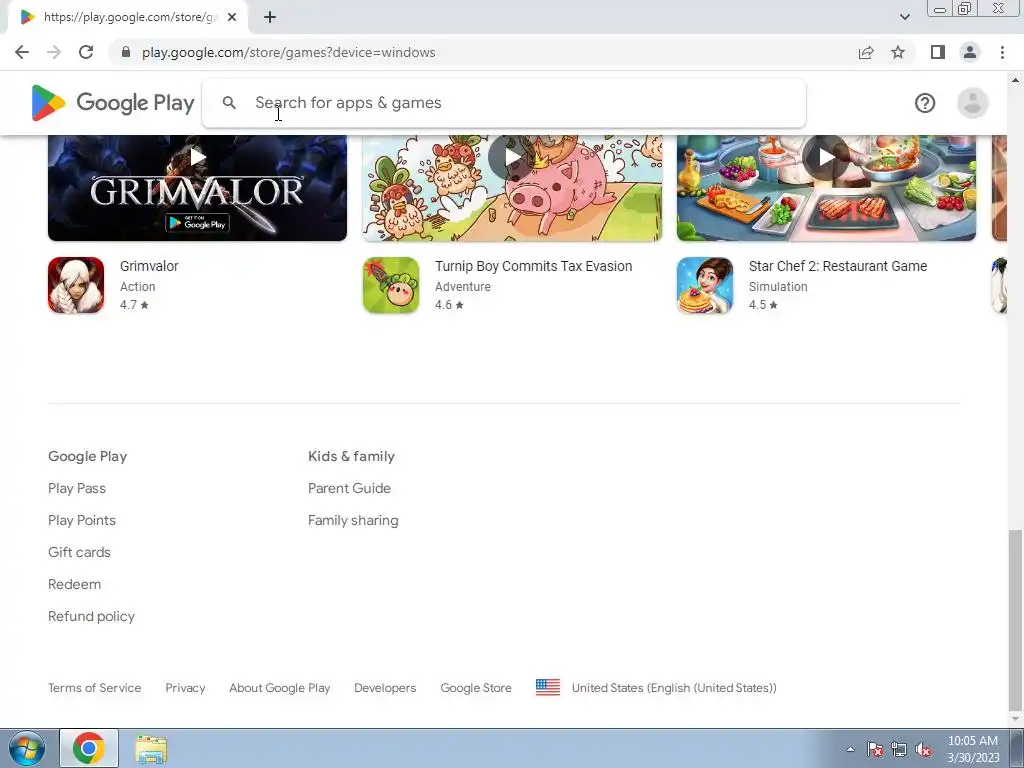Click the Grimvalor banner thumbnail
This screenshot has width=1024, height=768.
point(197,188)
